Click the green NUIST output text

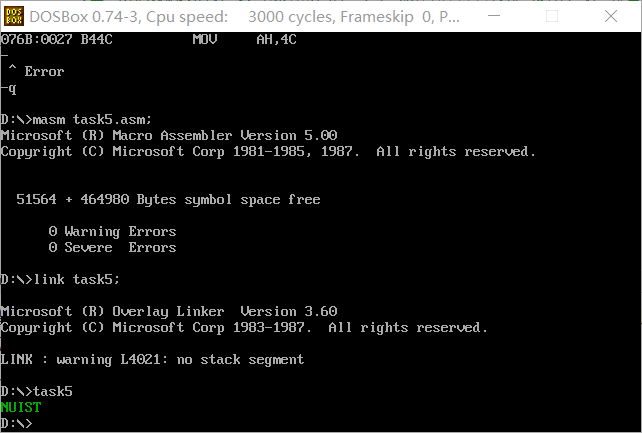[x=21, y=407]
